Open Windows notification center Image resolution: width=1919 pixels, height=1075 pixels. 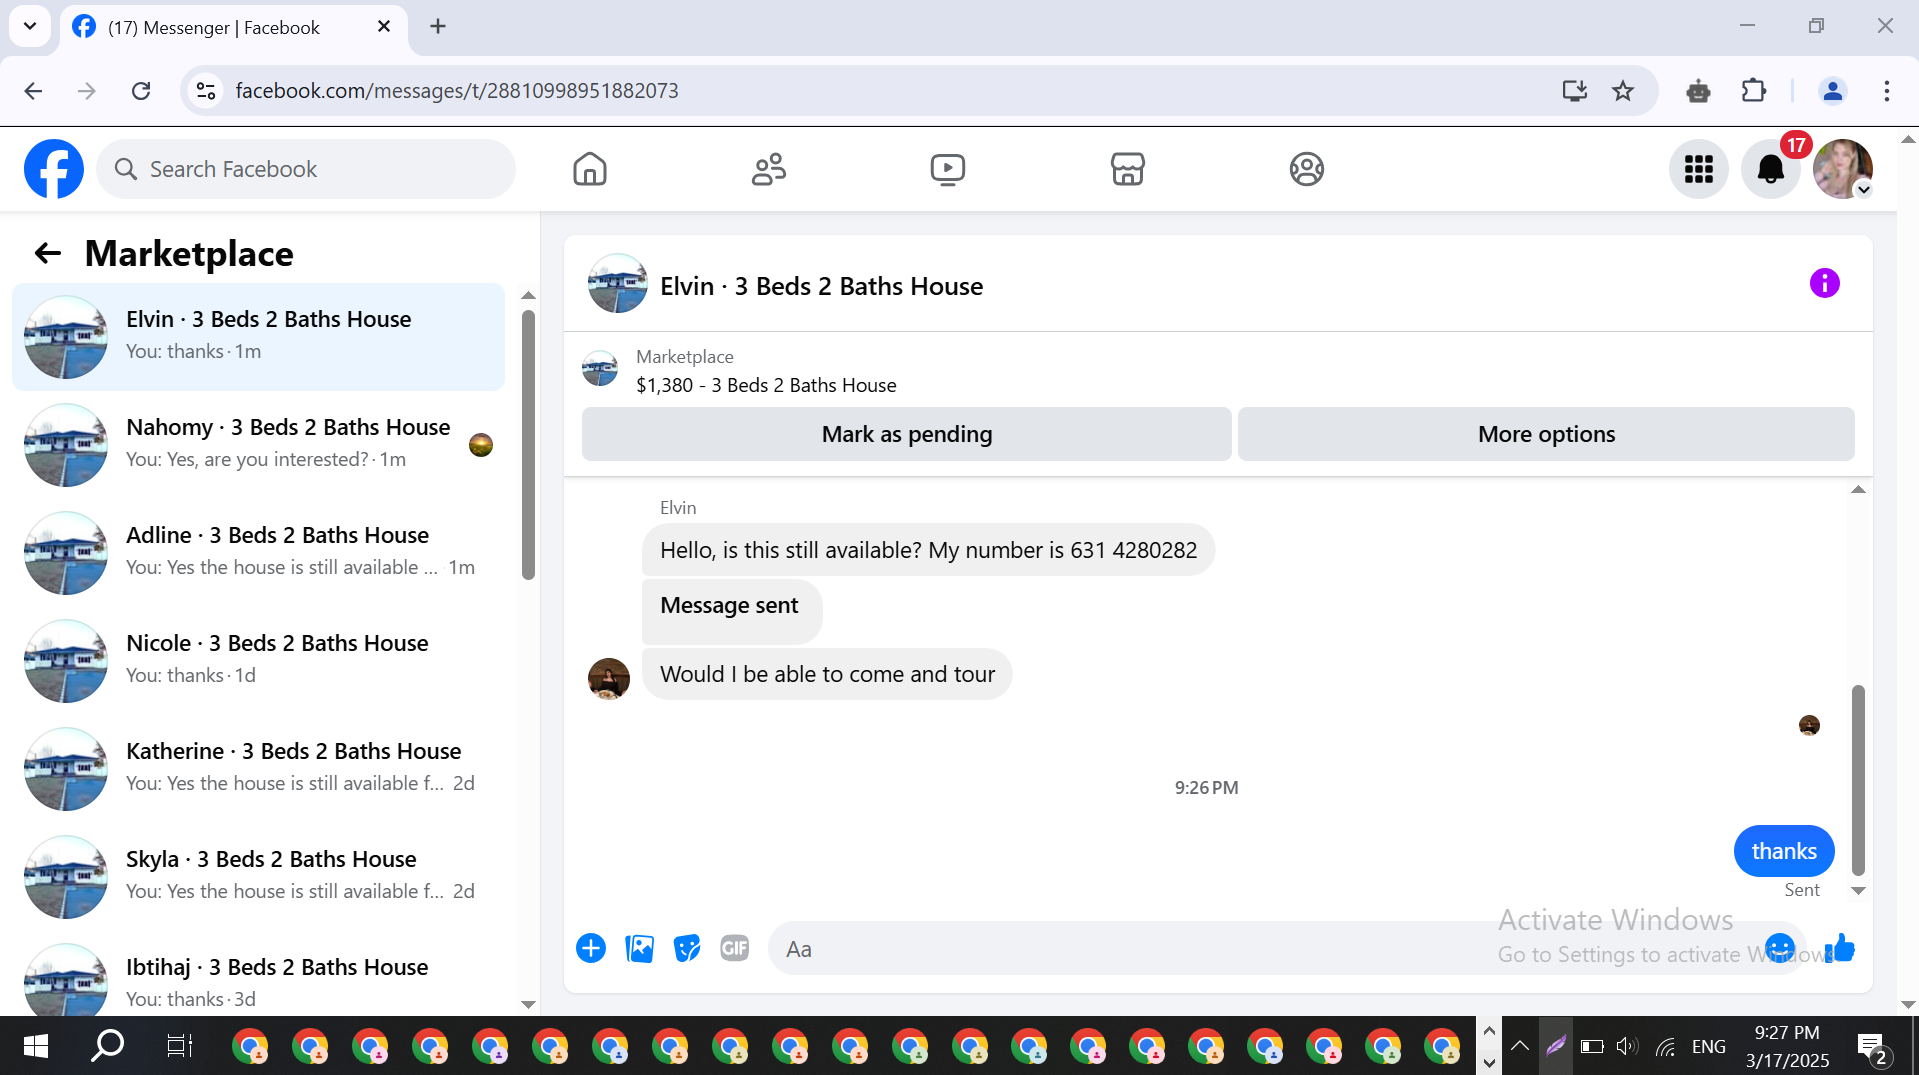pyautogui.click(x=1872, y=1048)
